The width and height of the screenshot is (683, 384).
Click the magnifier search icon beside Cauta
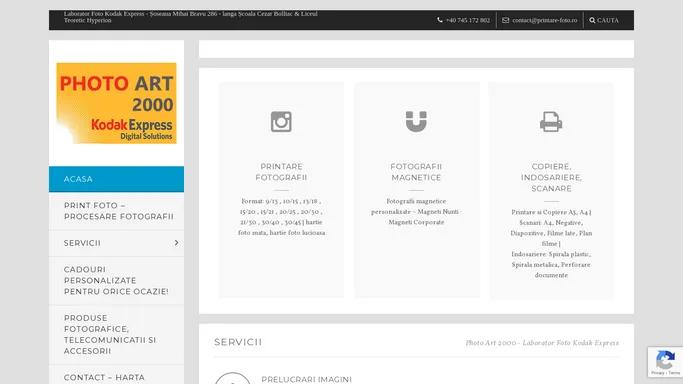coord(592,20)
